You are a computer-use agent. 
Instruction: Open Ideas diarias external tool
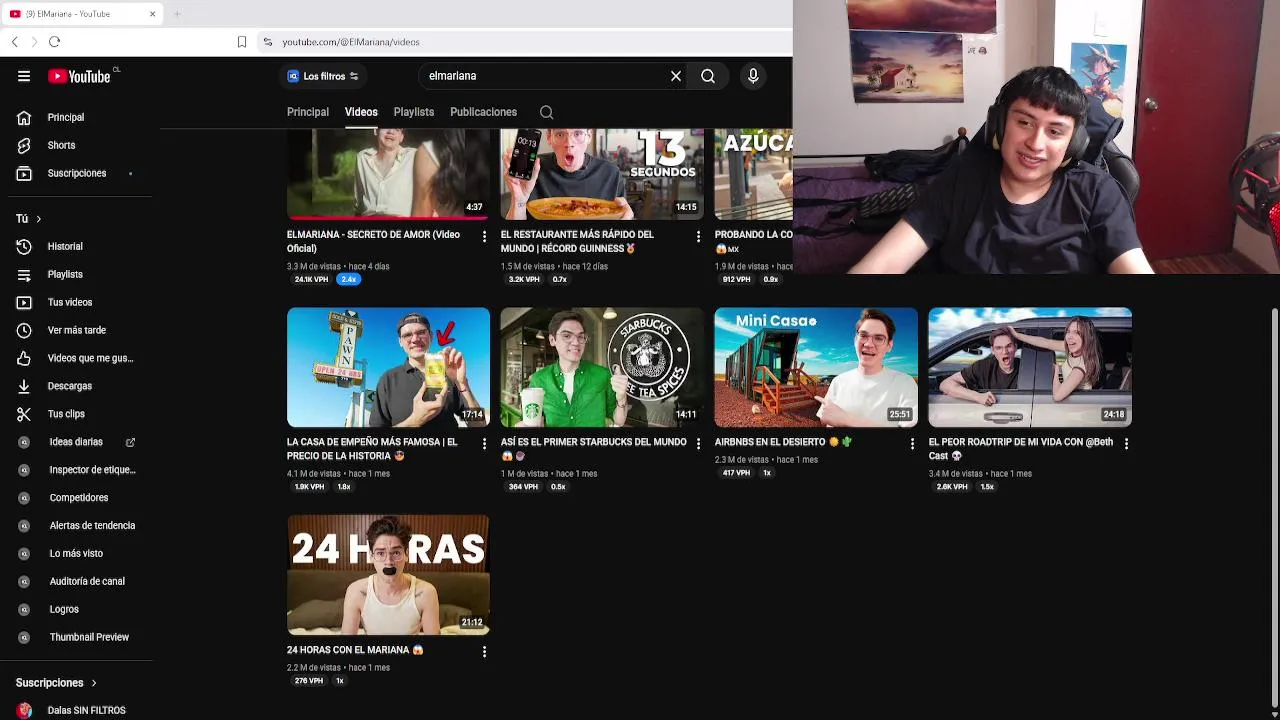tap(76, 442)
